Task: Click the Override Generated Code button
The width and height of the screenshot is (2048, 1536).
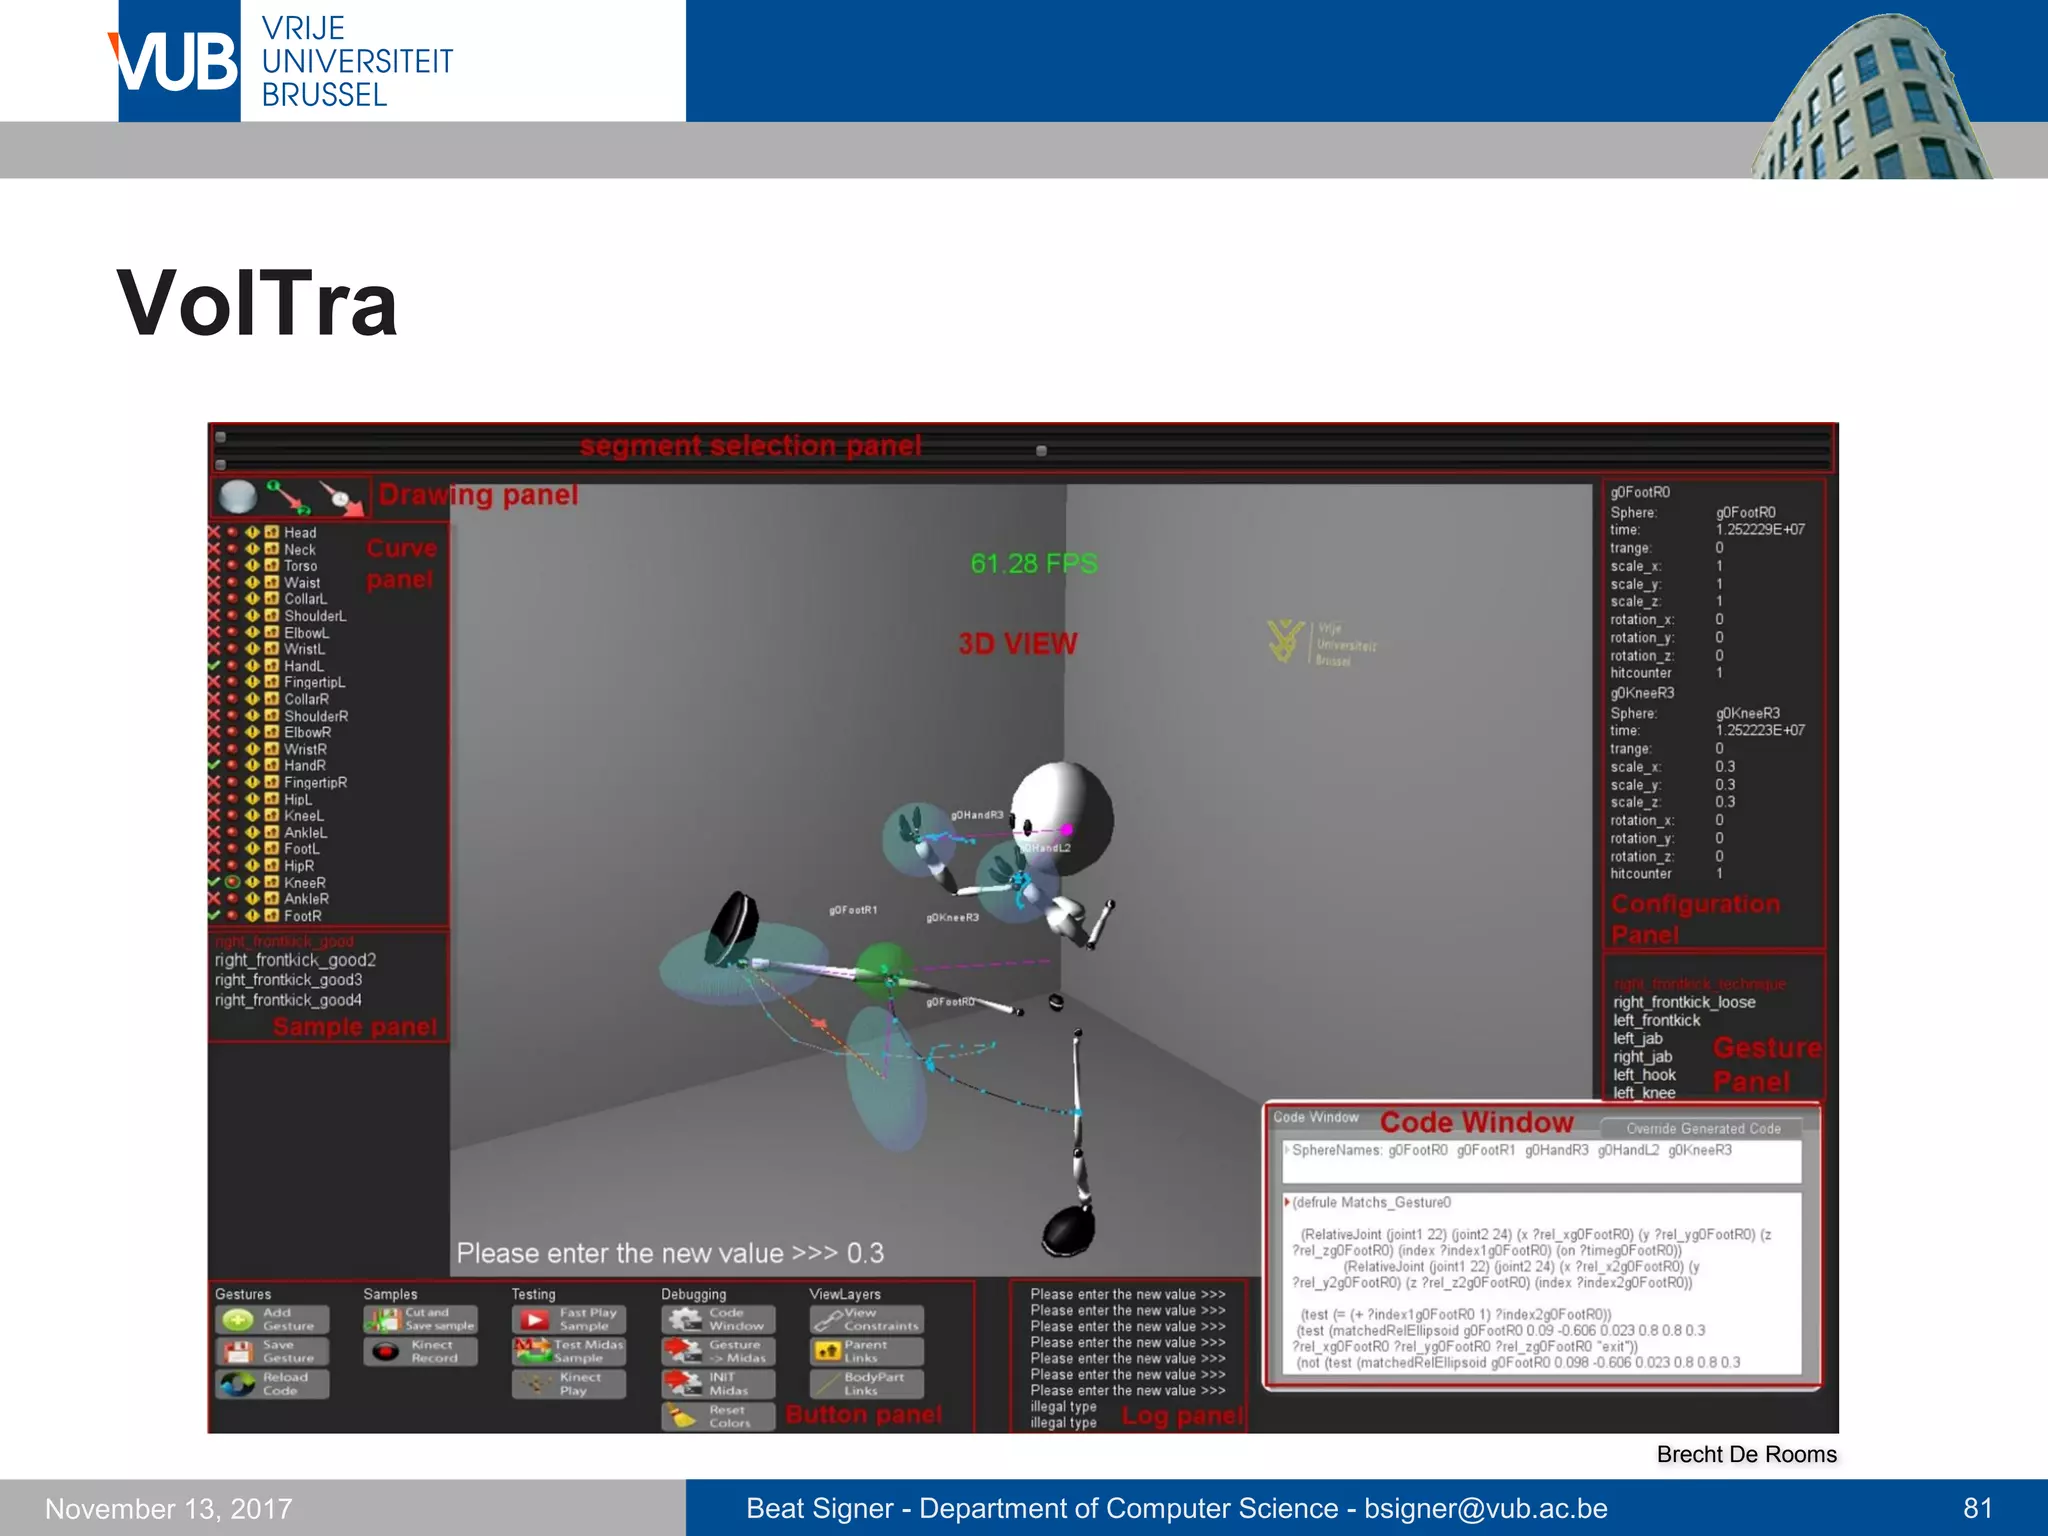Action: (x=1703, y=1129)
